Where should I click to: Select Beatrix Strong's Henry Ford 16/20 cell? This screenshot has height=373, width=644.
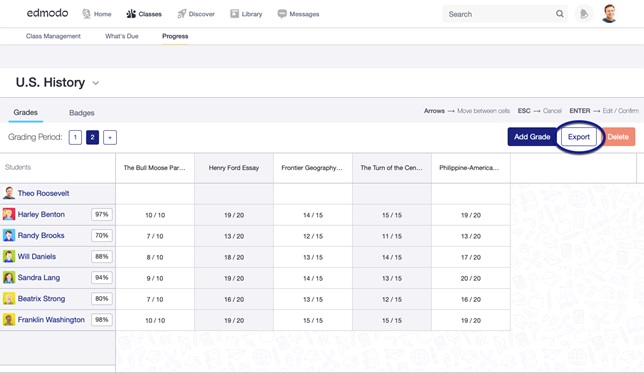(234, 299)
